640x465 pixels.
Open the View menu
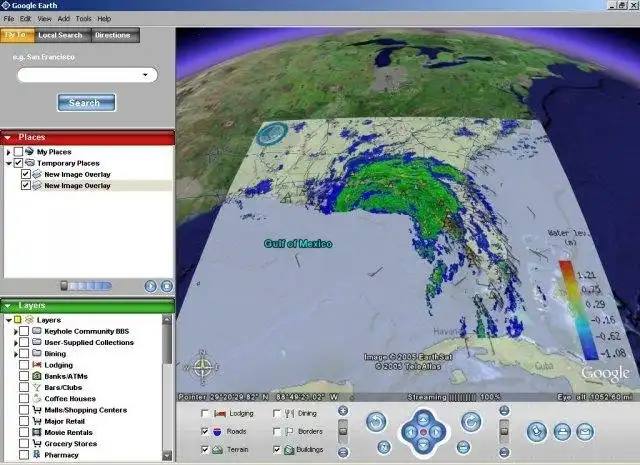(44, 19)
